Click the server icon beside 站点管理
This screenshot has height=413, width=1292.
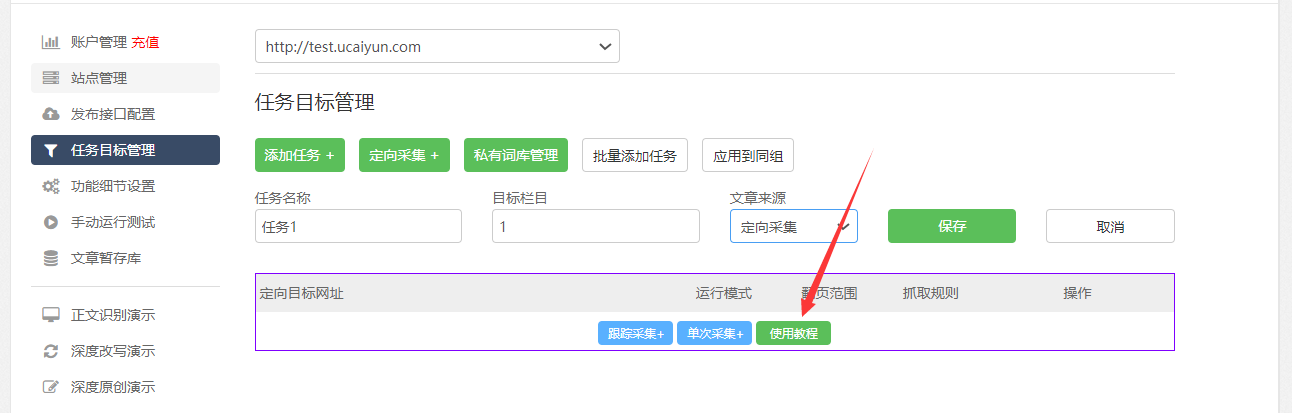coord(50,78)
